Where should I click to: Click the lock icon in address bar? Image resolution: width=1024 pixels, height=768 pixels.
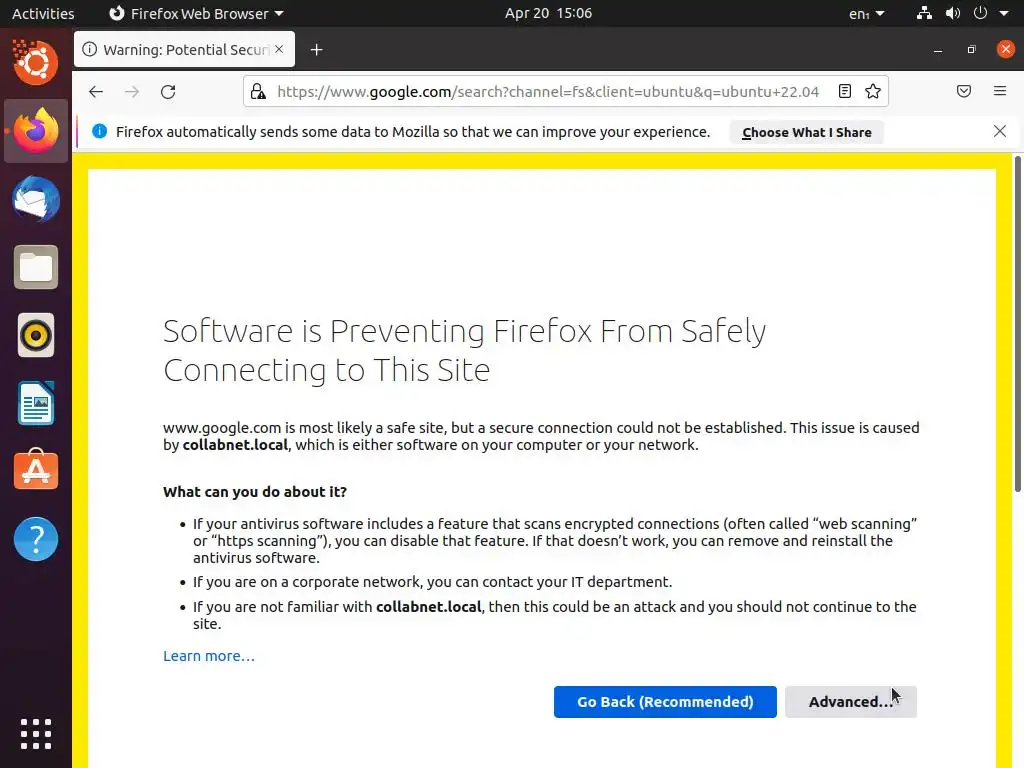click(x=258, y=92)
